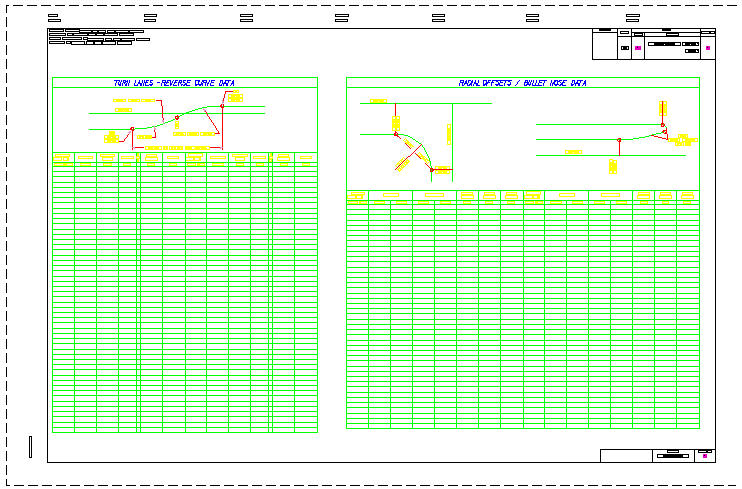
Task: Click last header cell of radial offsets table
Action: [688, 194]
